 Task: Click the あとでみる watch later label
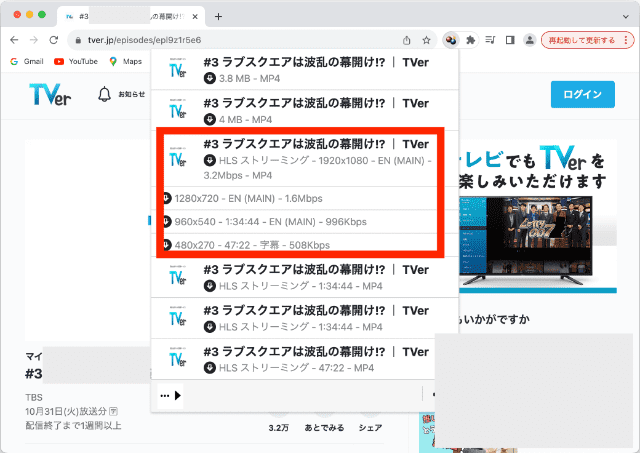pos(324,428)
